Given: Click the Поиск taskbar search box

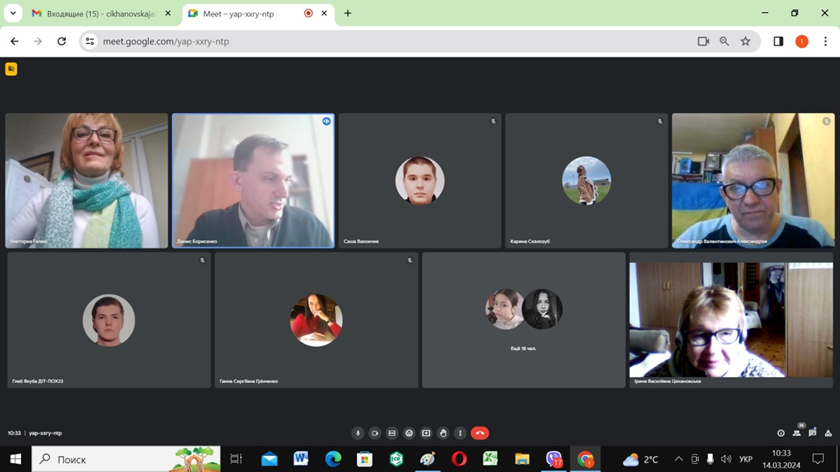Looking at the screenshot, I should point(126,459).
